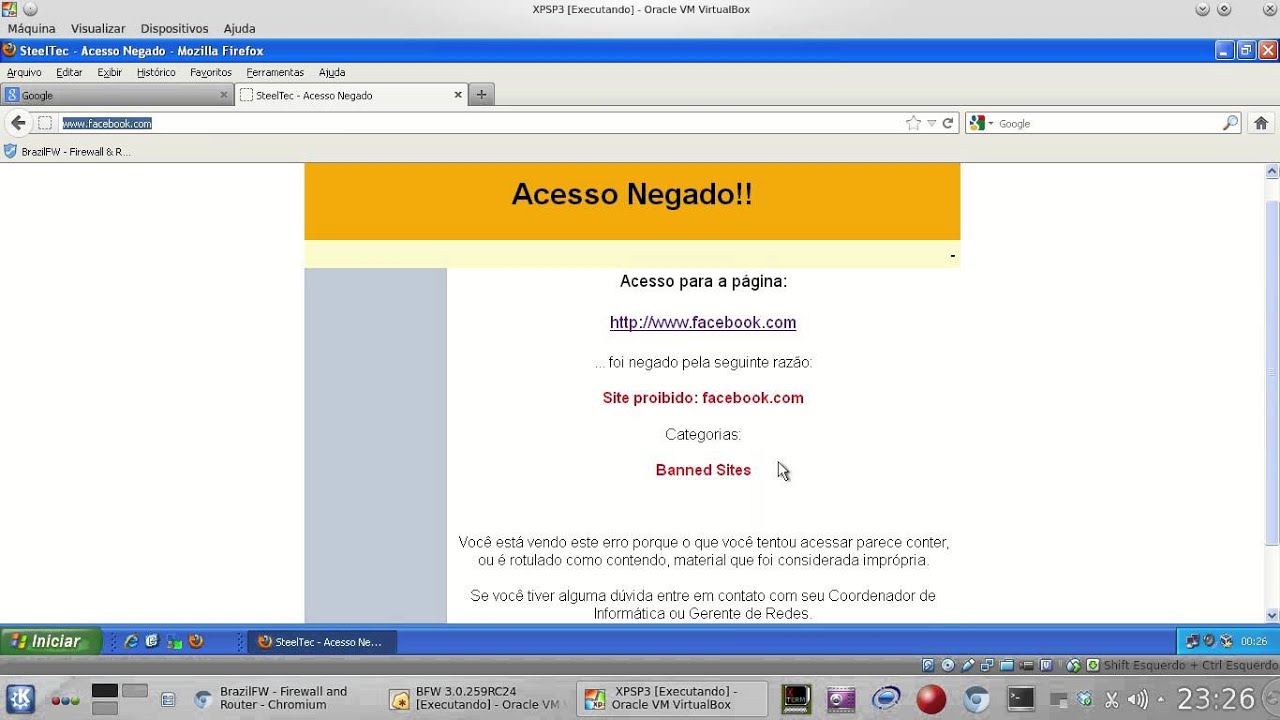Launch Outlook Express from quick launch

(152, 642)
